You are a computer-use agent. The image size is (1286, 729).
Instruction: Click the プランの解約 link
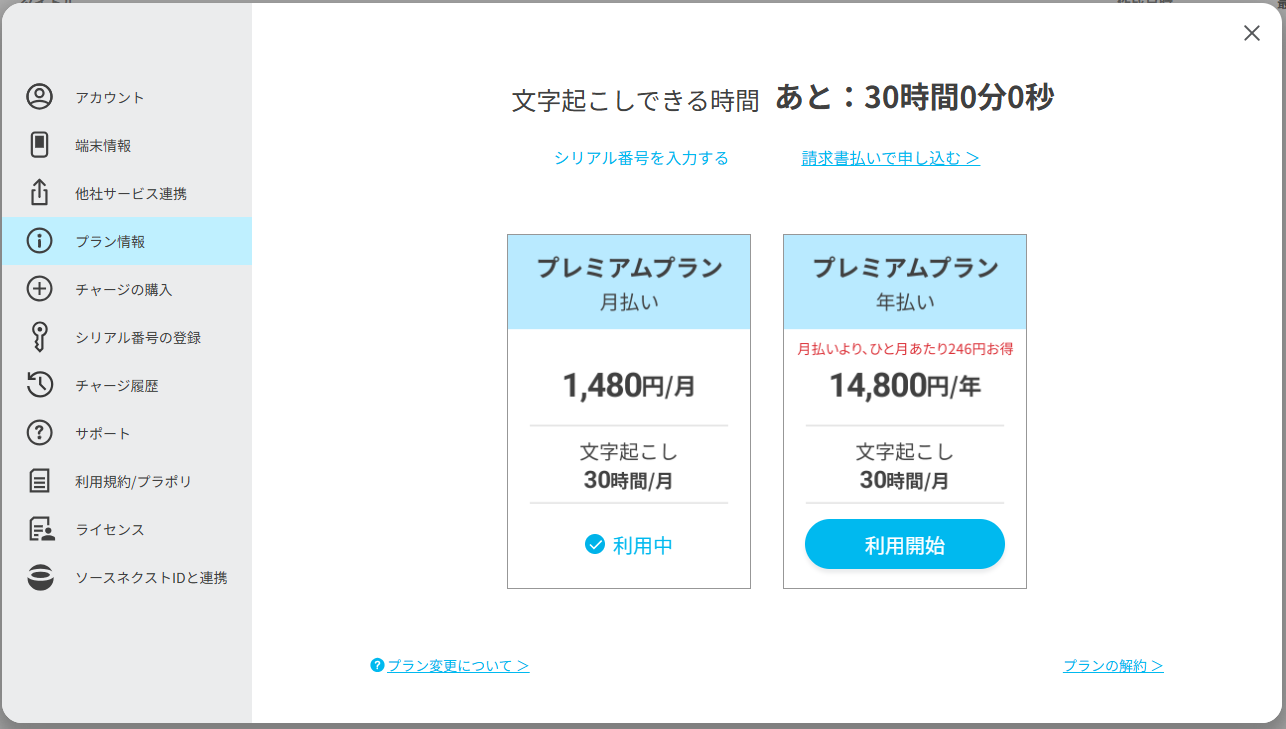click(x=1113, y=665)
